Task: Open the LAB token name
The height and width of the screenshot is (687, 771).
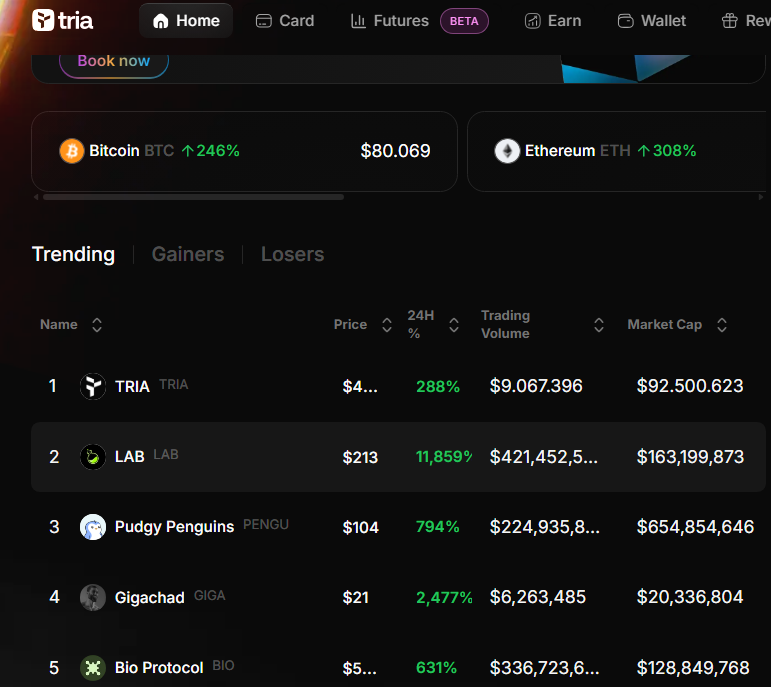Action: (130, 457)
